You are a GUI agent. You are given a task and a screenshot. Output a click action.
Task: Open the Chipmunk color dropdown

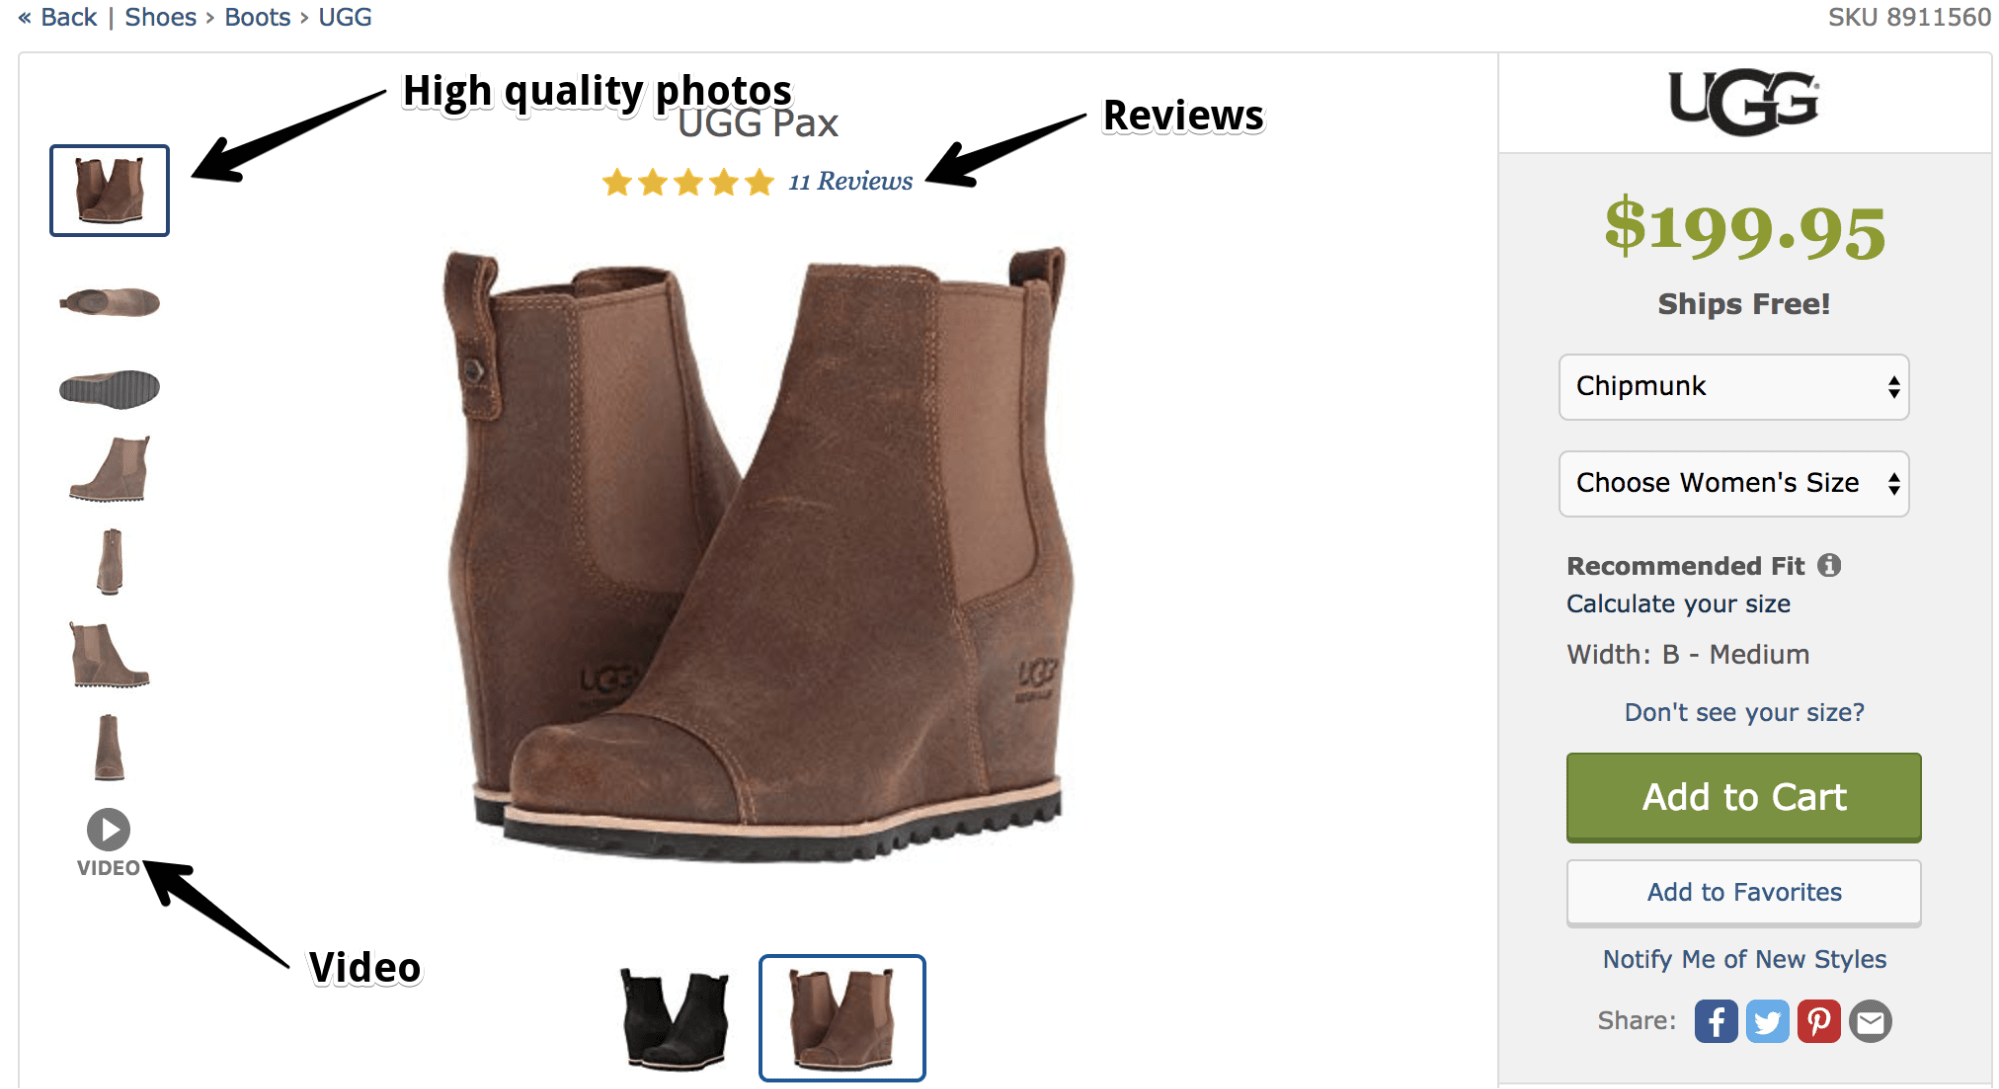(x=1733, y=387)
